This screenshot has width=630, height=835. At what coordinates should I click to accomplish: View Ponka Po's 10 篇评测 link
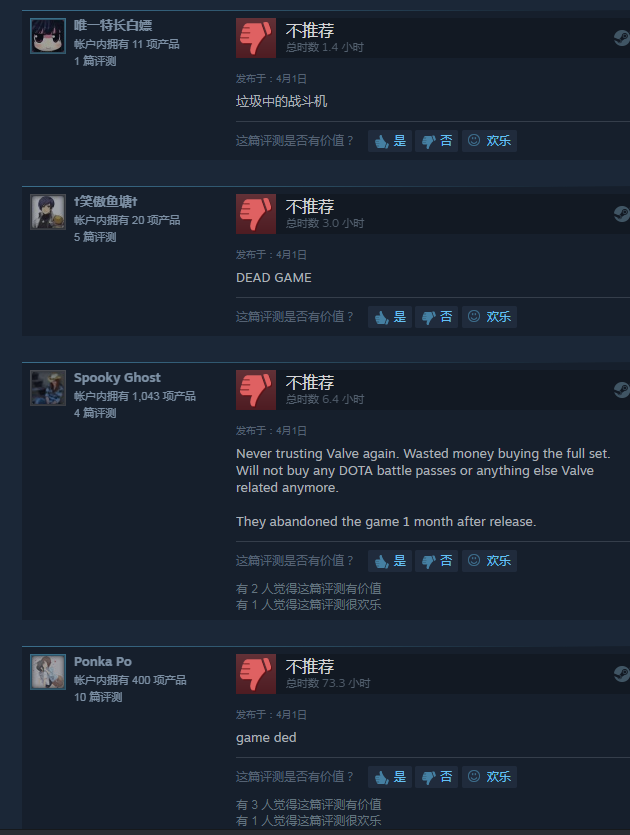point(98,697)
